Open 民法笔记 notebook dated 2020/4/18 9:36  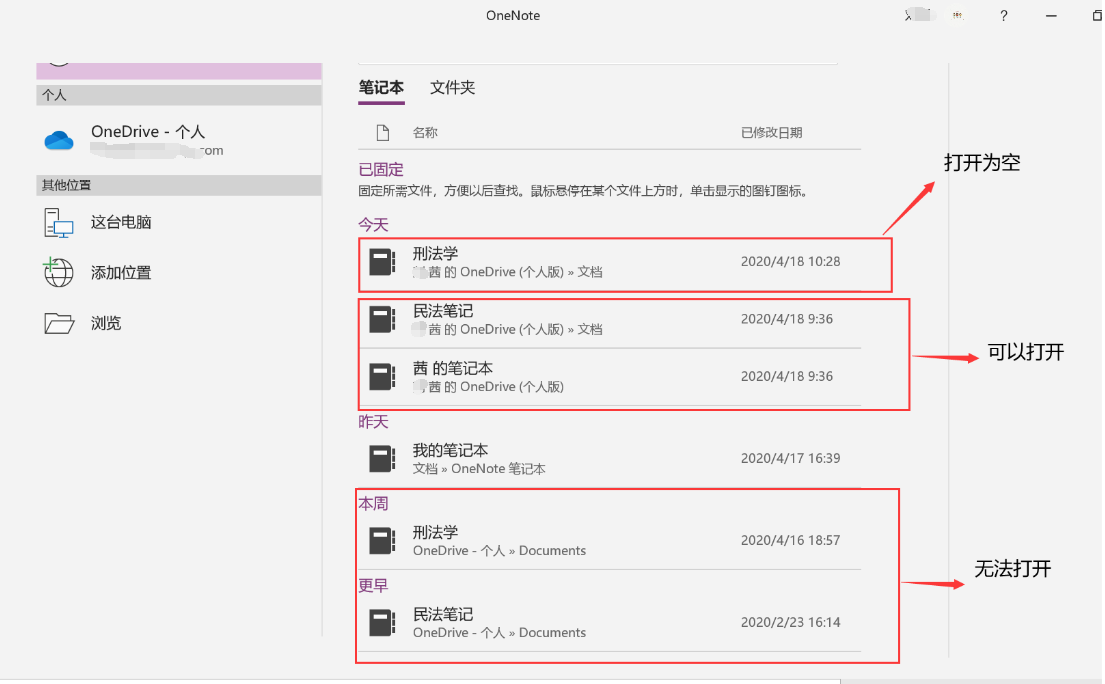point(610,320)
